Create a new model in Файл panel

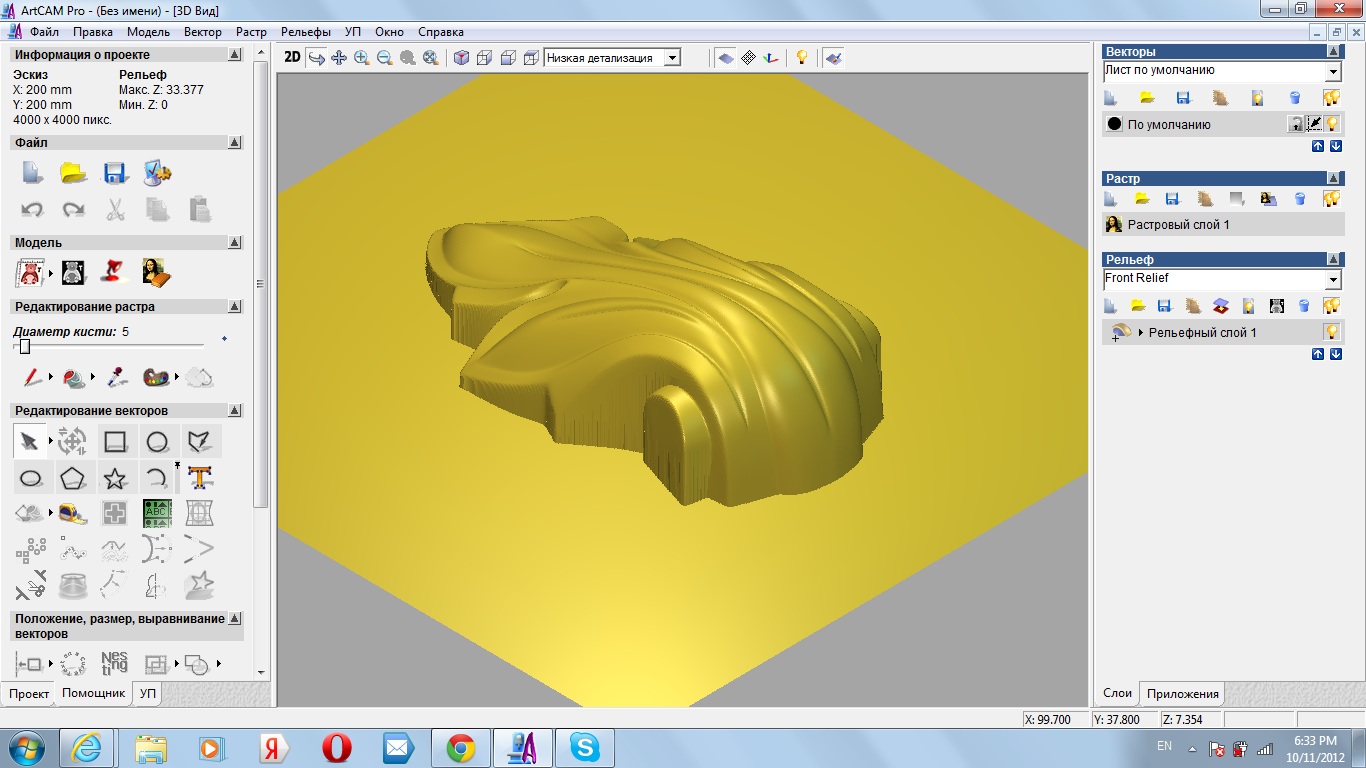(33, 172)
